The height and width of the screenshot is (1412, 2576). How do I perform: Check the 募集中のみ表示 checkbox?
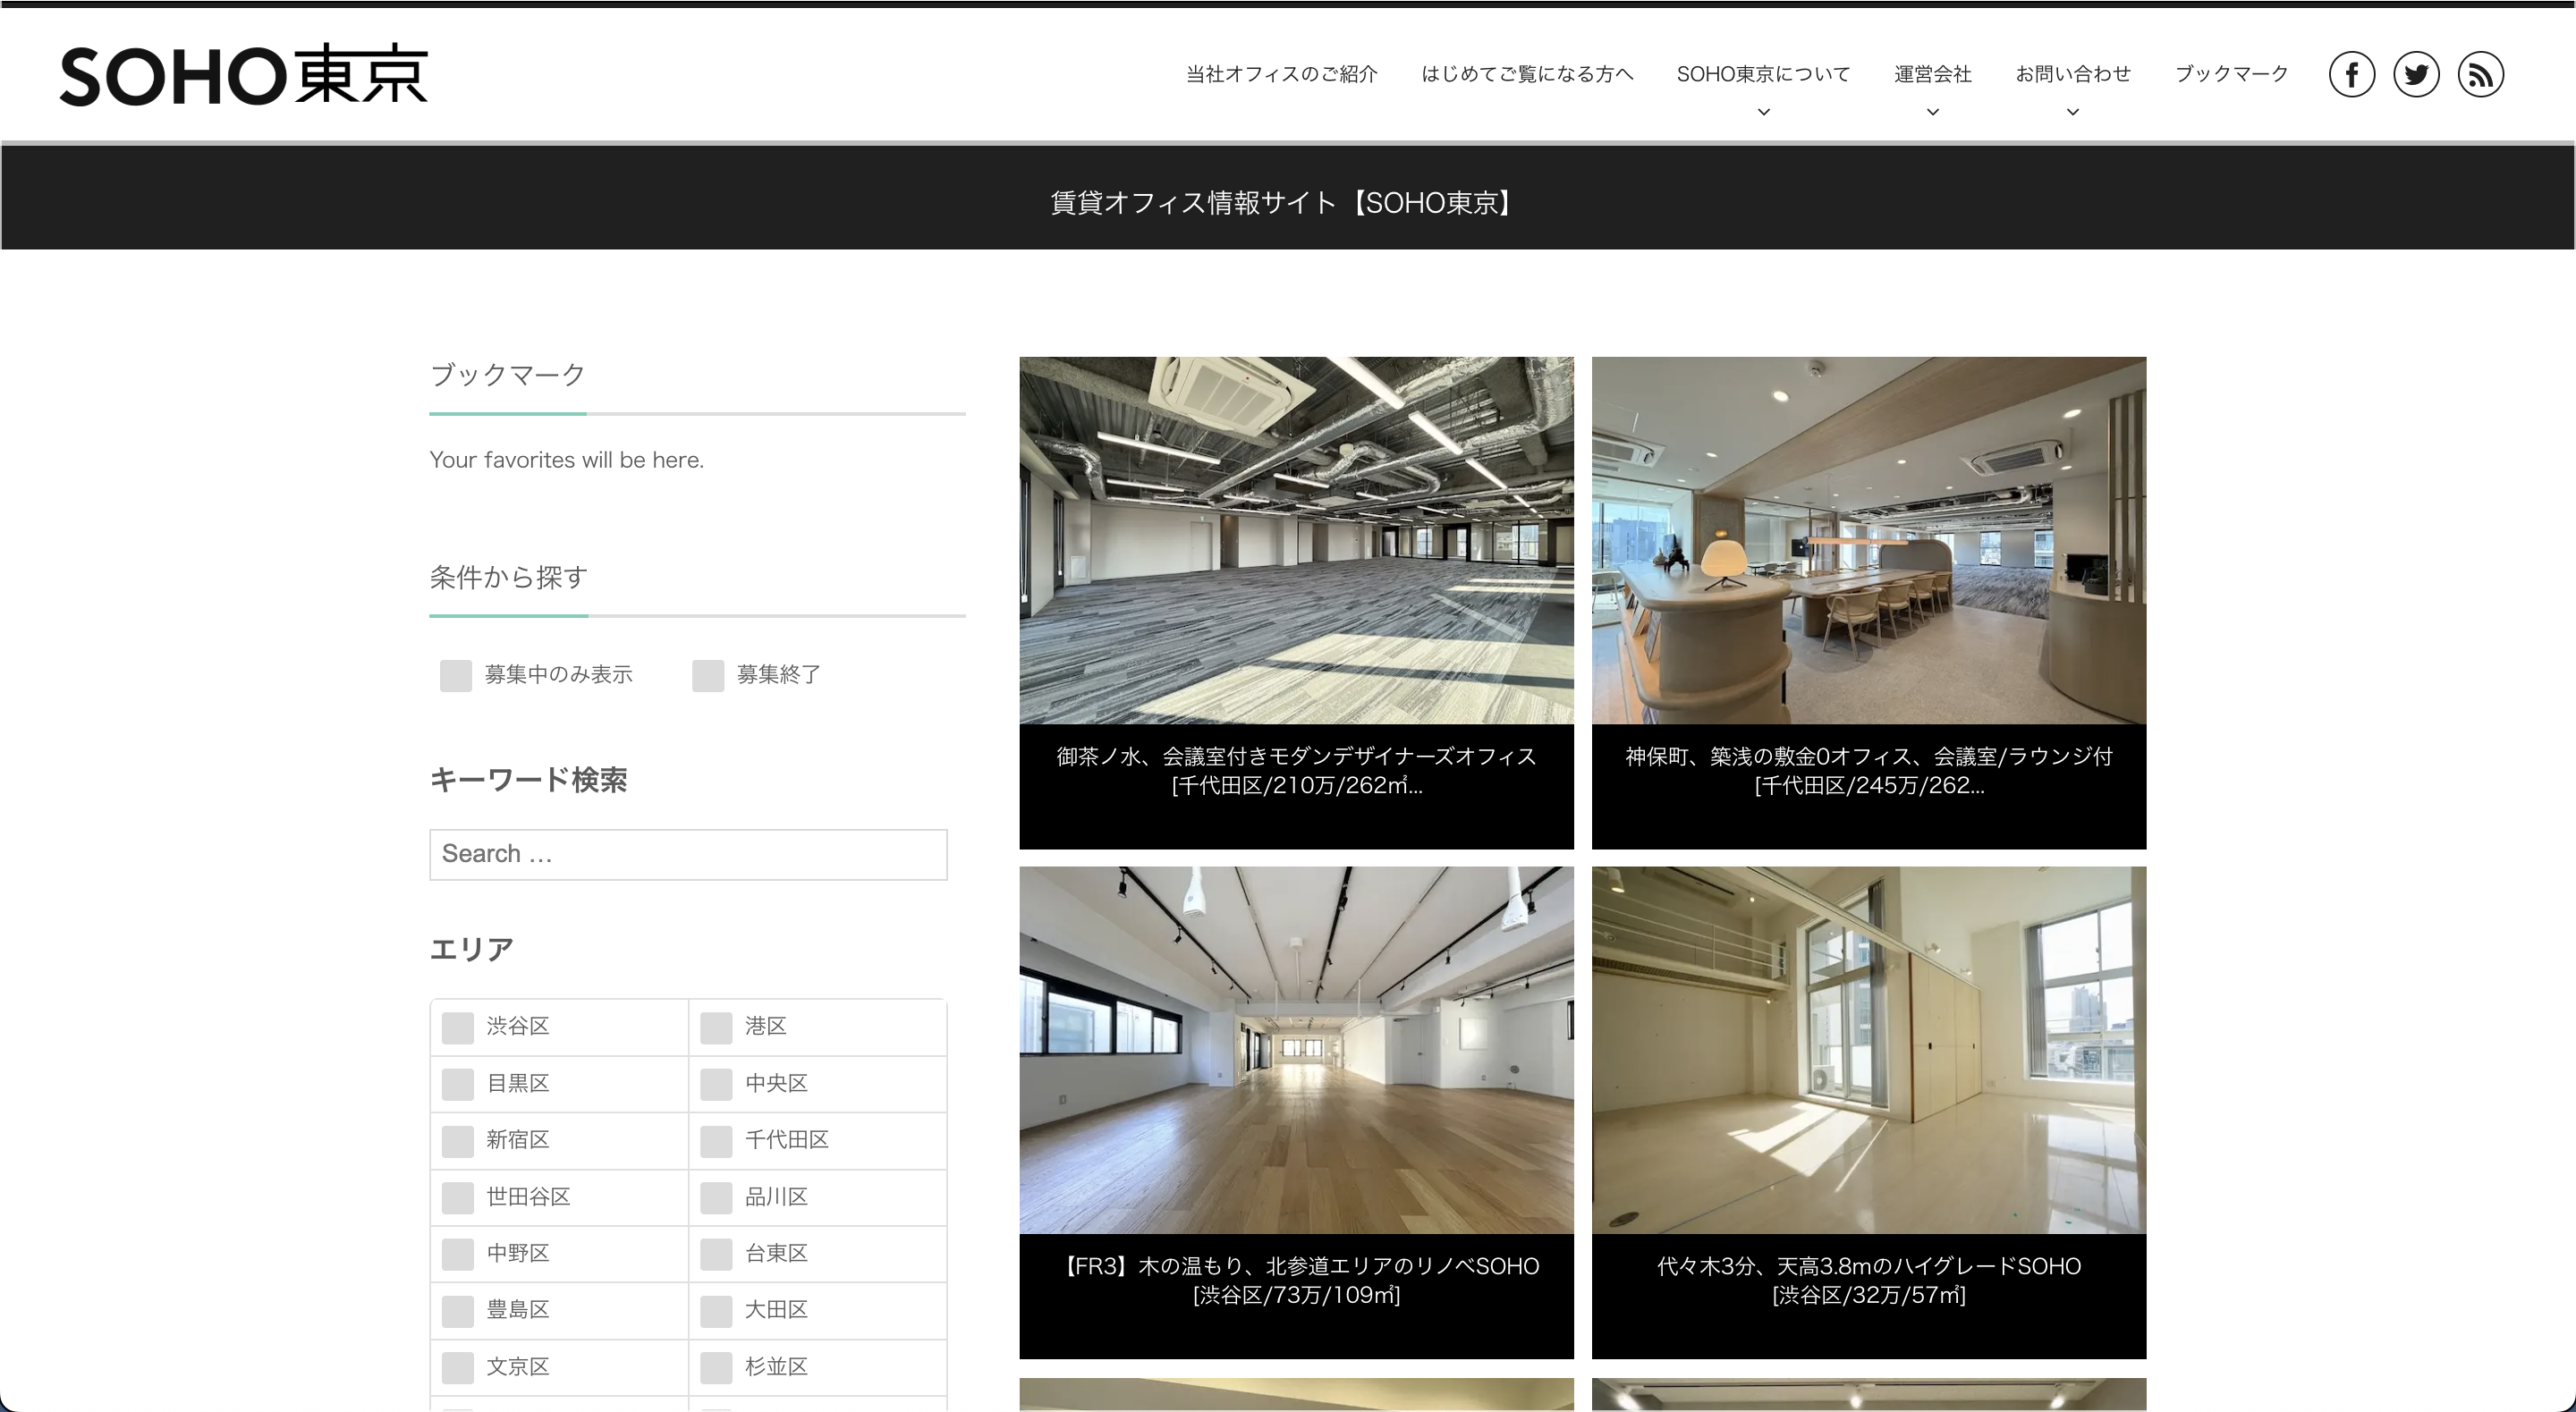pos(456,675)
